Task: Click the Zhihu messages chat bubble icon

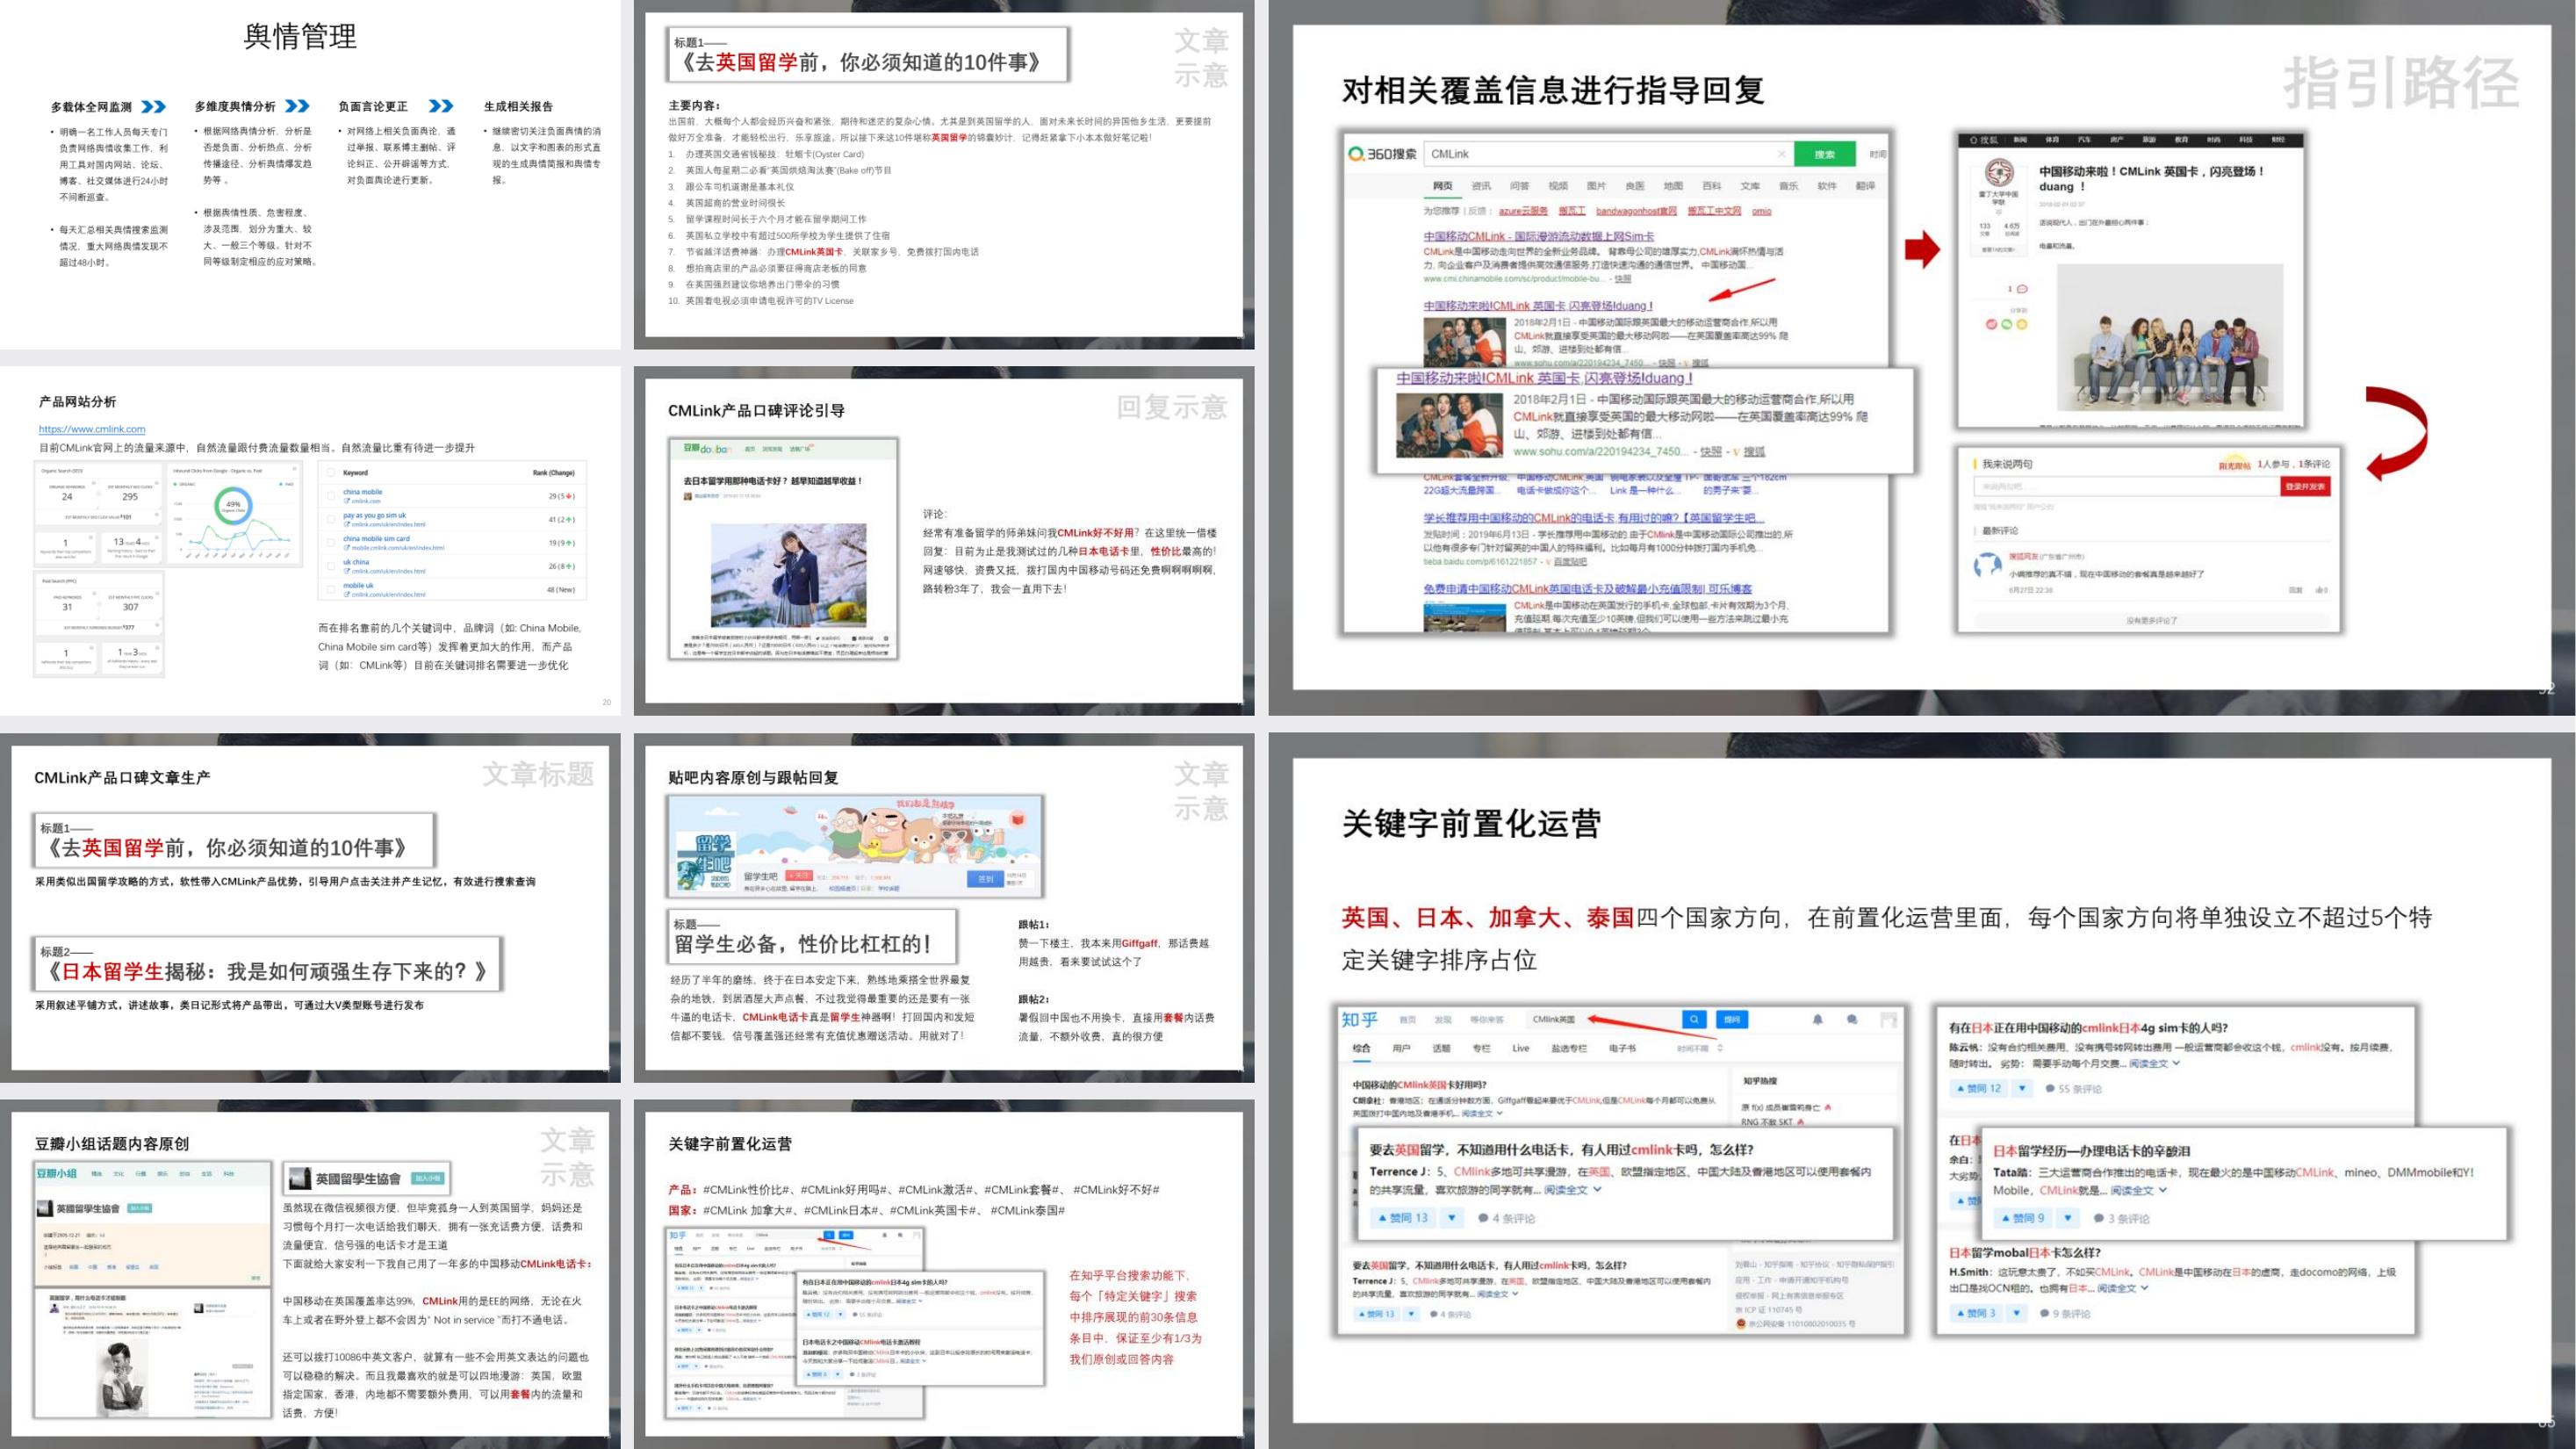Action: point(1852,1019)
